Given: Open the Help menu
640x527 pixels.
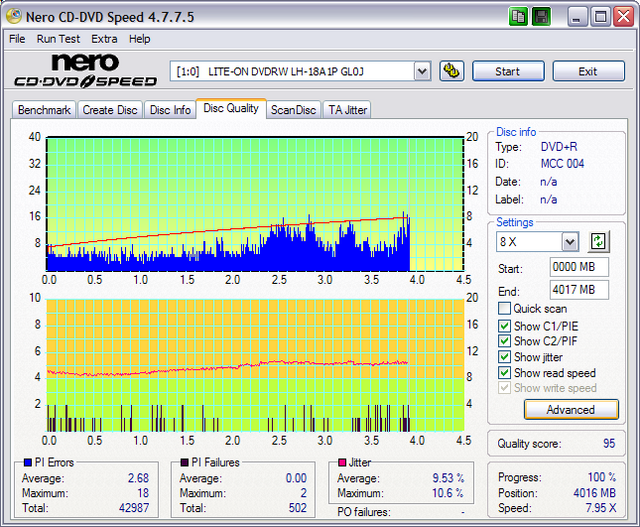Looking at the screenshot, I should (140, 39).
